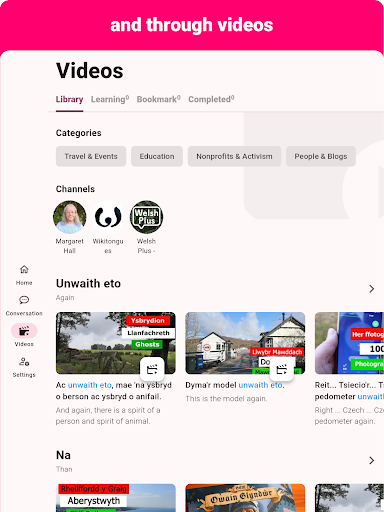
Task: Open Margaret Hall channel avatar
Action: click(x=70, y=217)
